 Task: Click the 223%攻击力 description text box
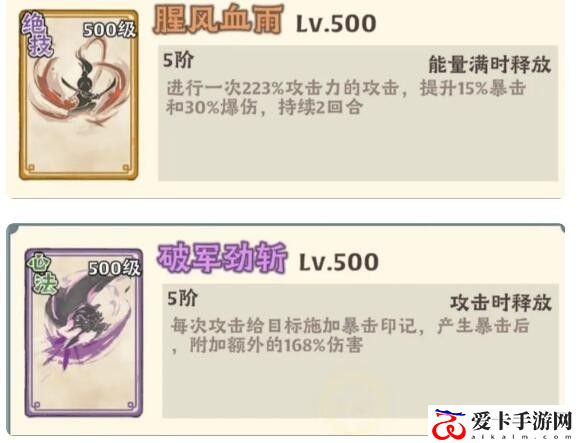coord(358,113)
